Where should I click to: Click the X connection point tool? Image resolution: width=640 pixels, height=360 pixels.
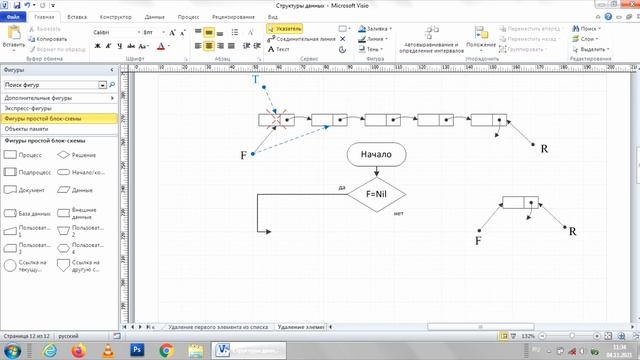[x=342, y=39]
